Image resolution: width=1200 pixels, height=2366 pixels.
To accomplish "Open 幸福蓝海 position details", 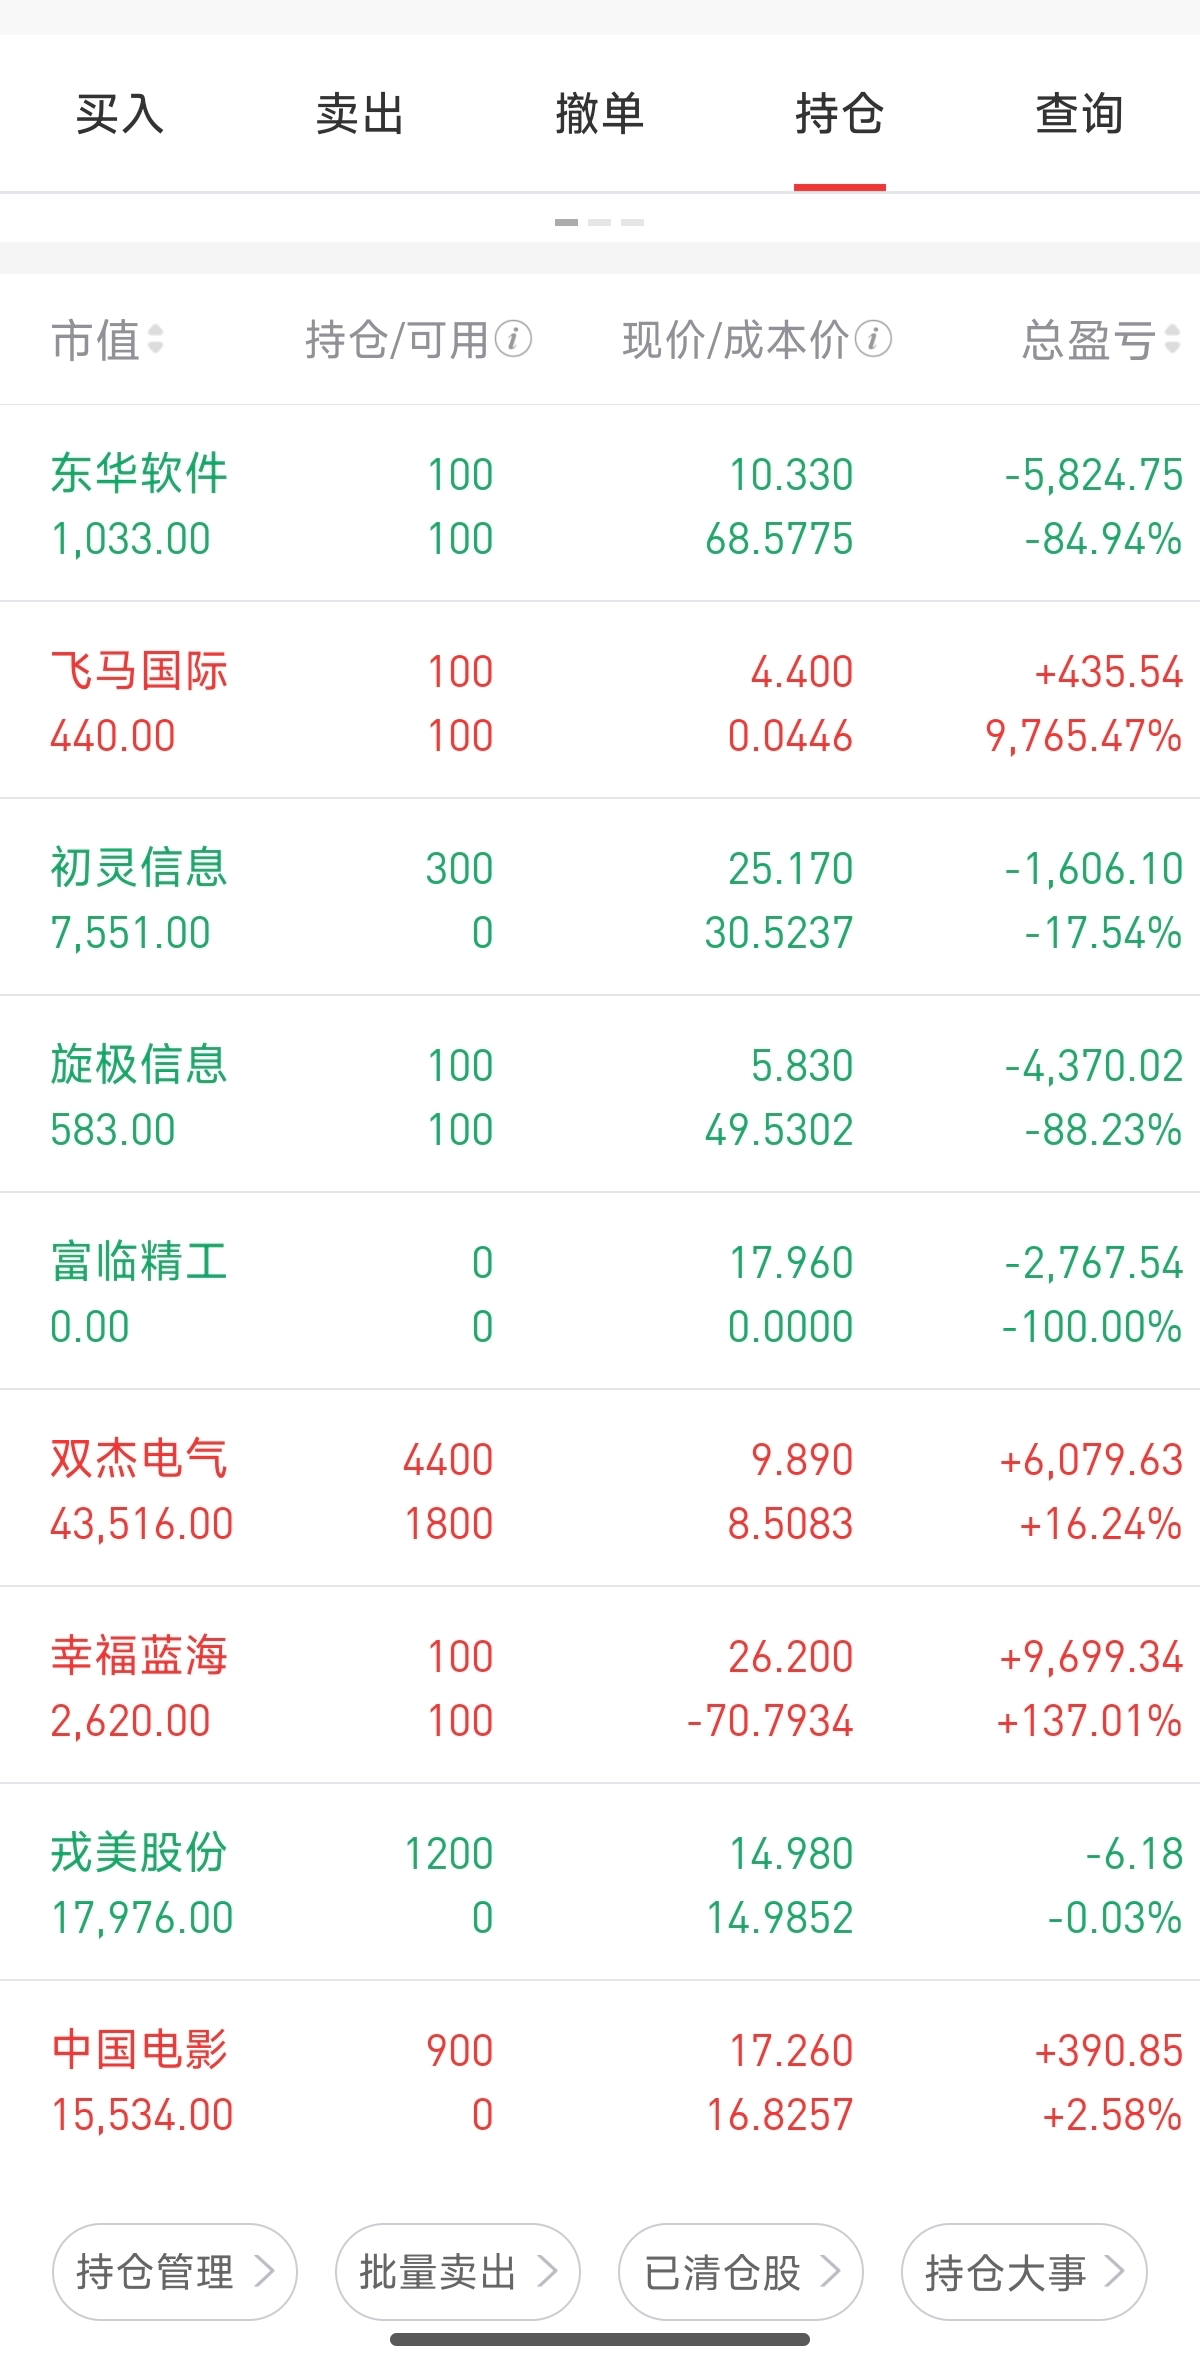I will [x=600, y=1687].
